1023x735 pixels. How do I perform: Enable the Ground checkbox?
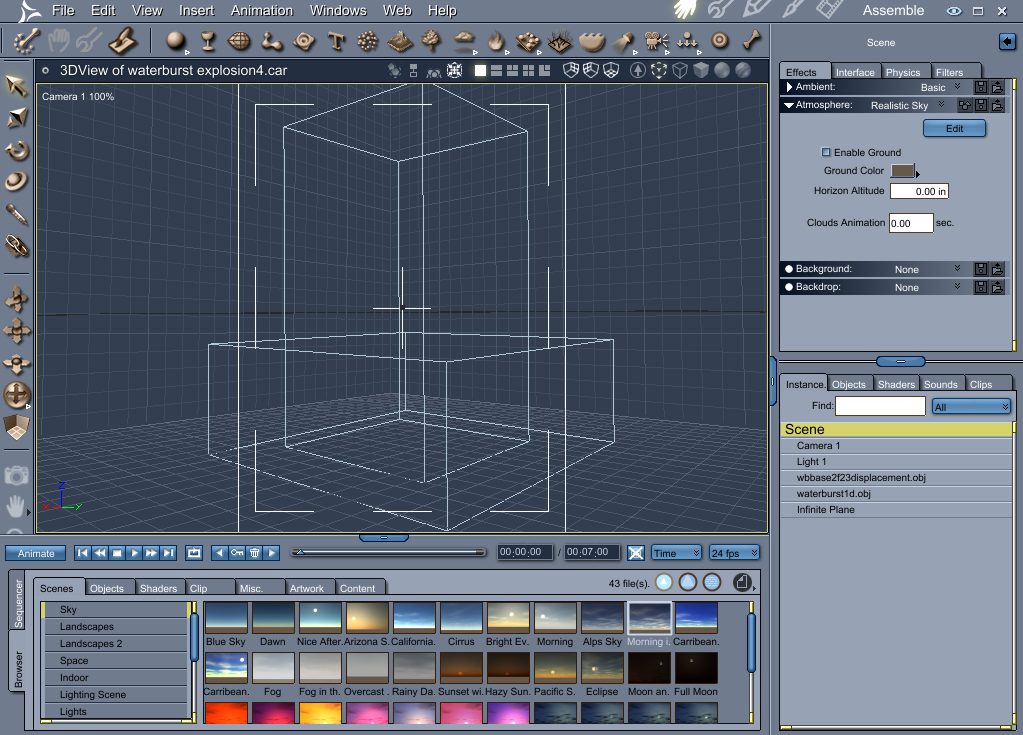point(826,153)
